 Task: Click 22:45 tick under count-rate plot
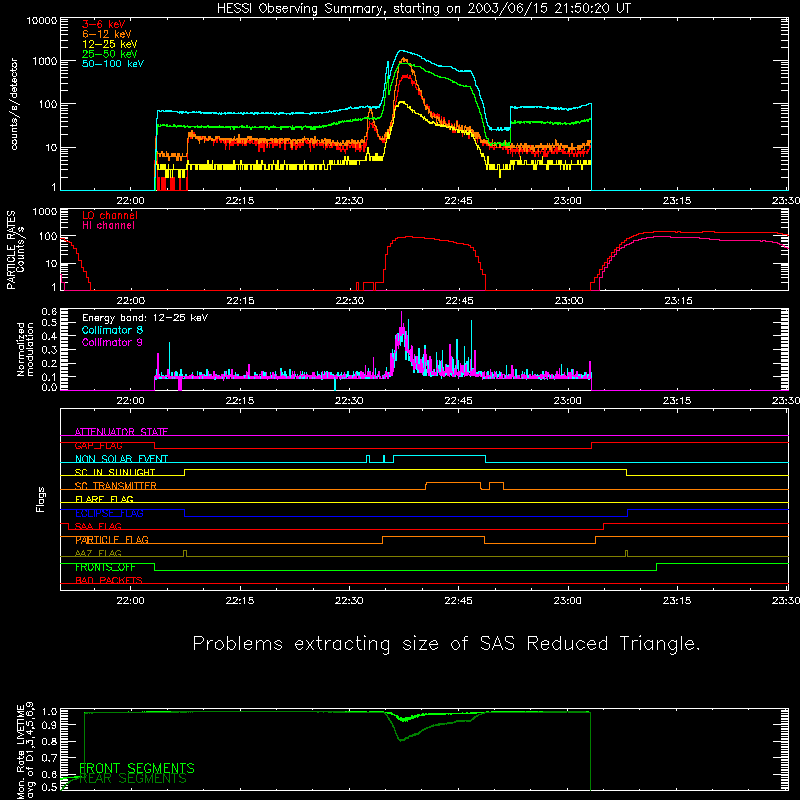(458, 201)
